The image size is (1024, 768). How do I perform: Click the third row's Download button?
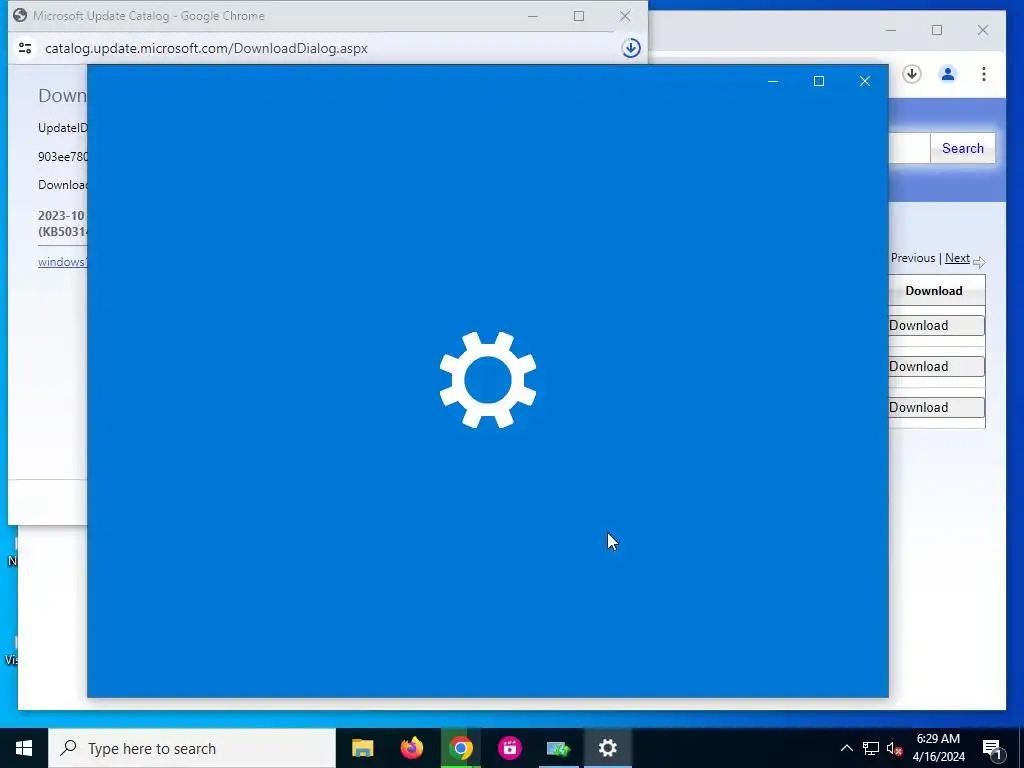coord(936,408)
